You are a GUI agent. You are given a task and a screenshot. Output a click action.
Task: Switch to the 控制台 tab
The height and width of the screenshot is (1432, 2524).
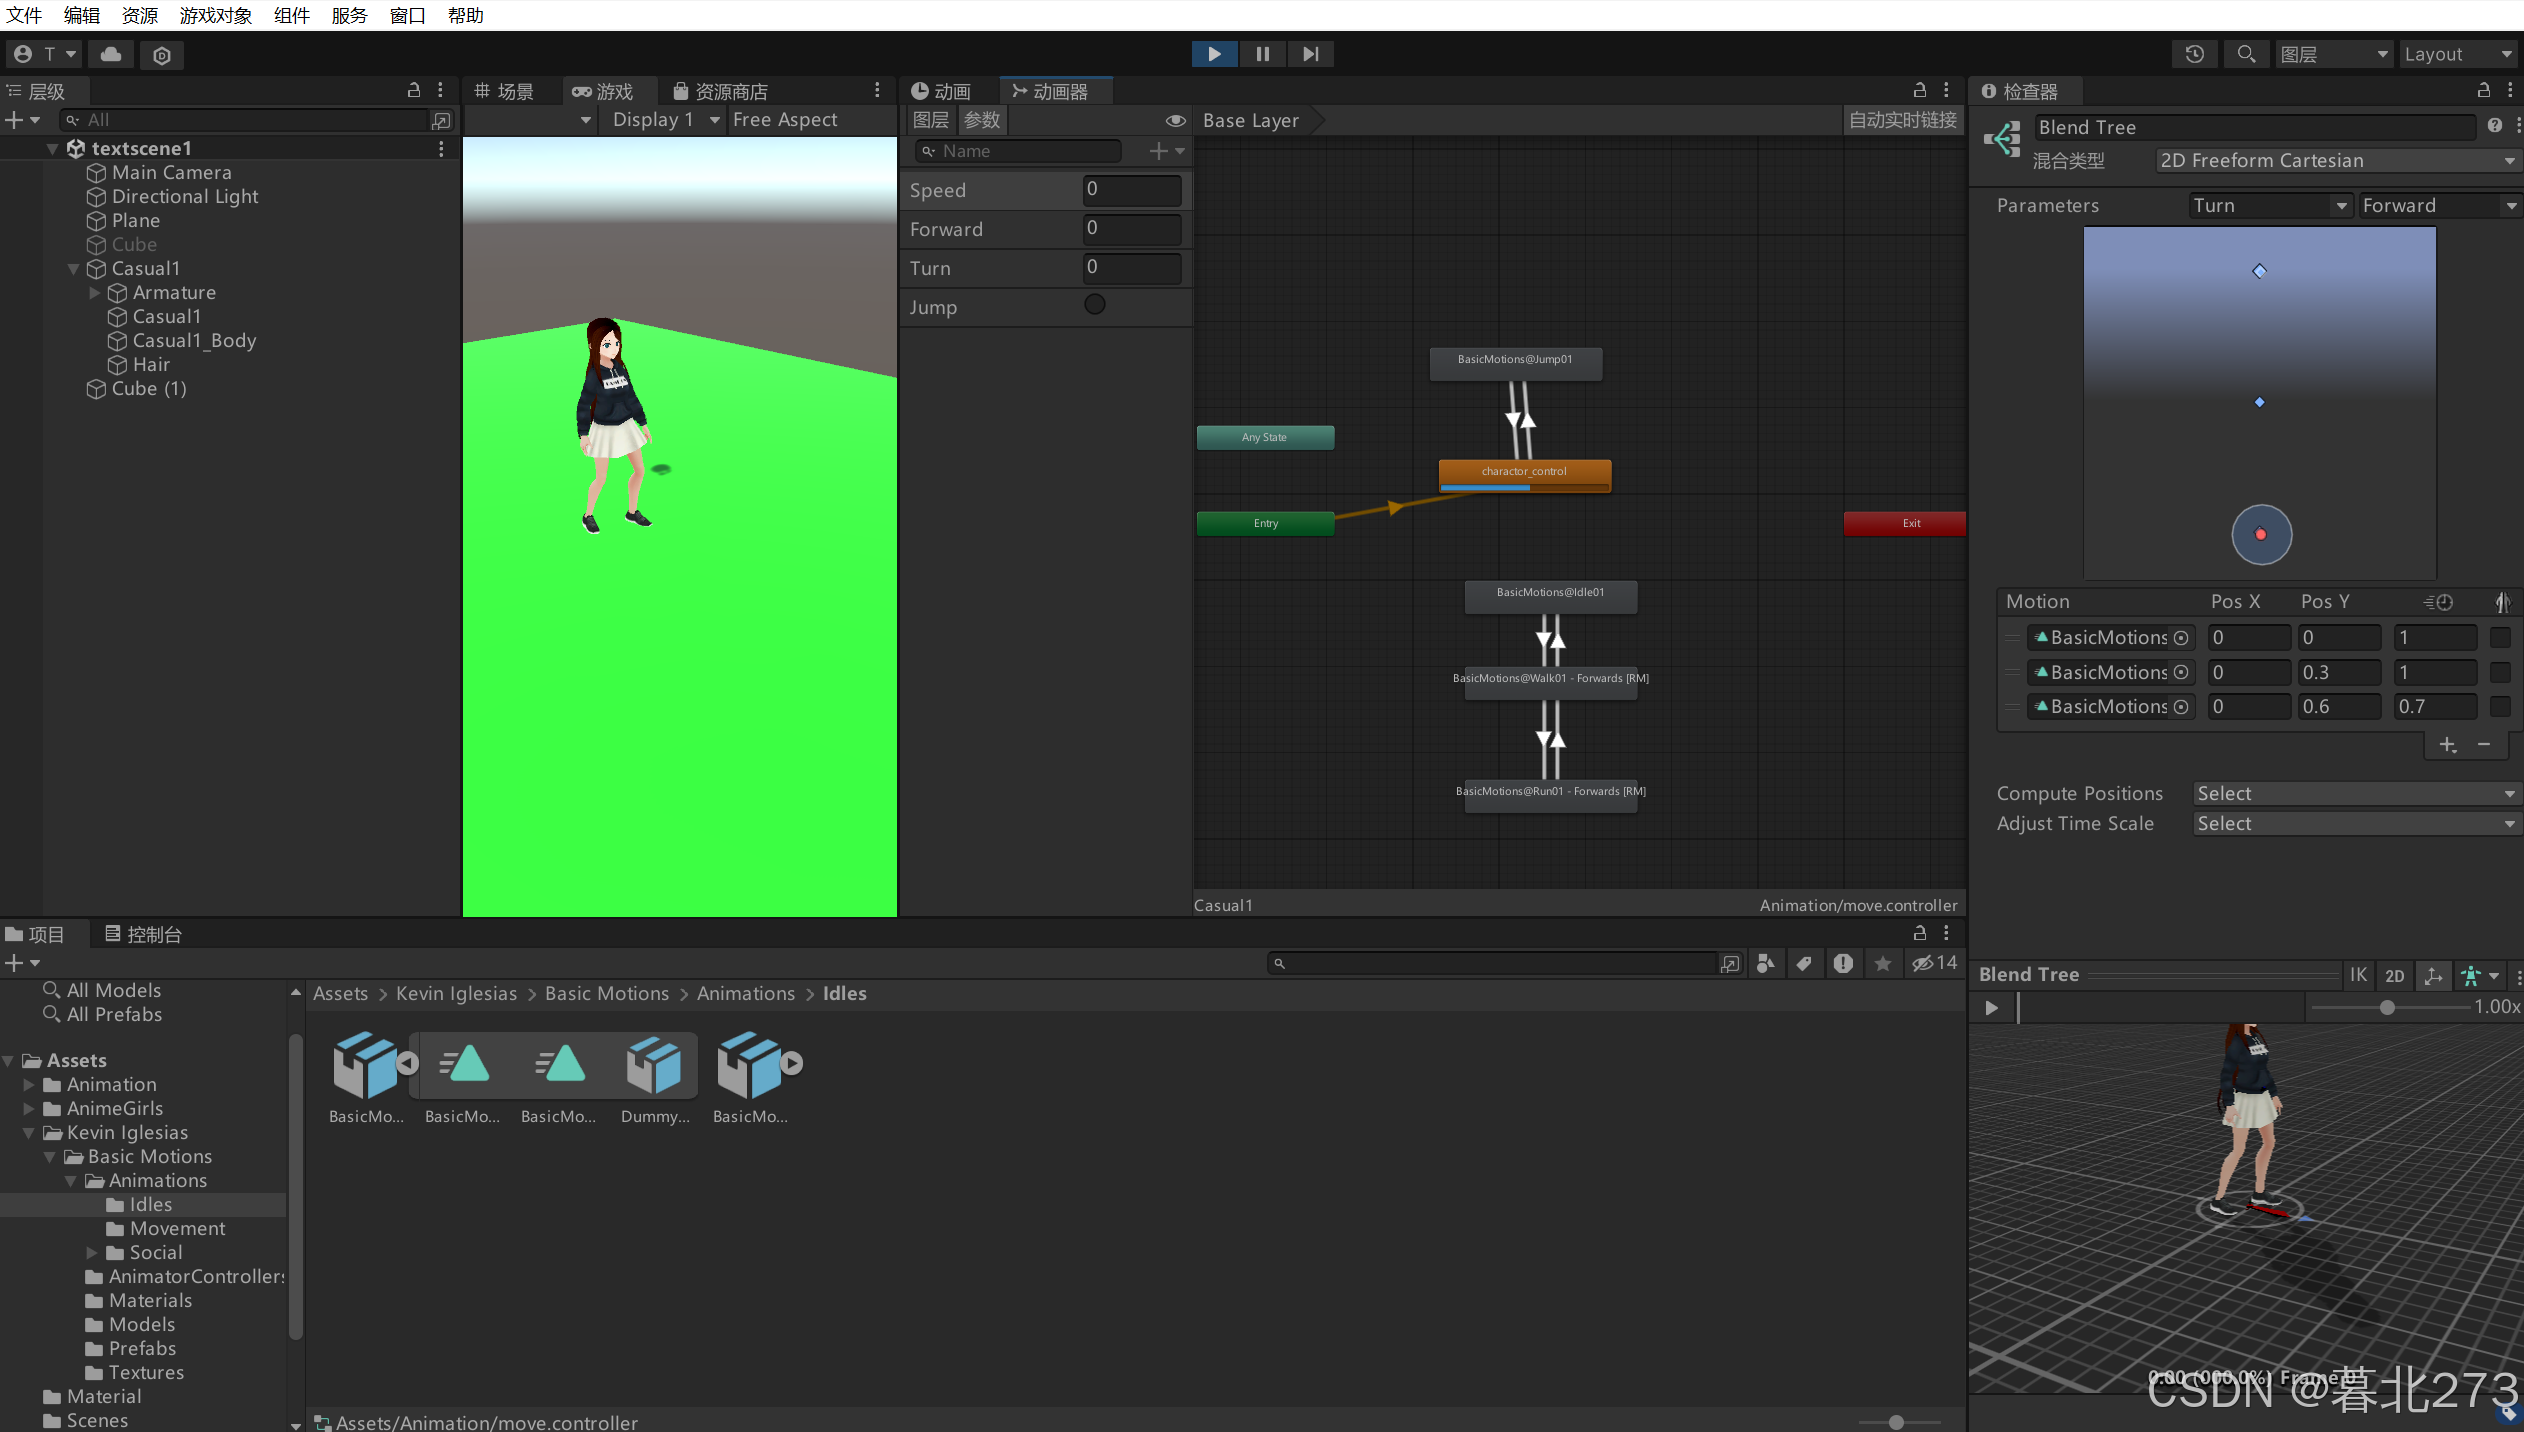(x=144, y=934)
